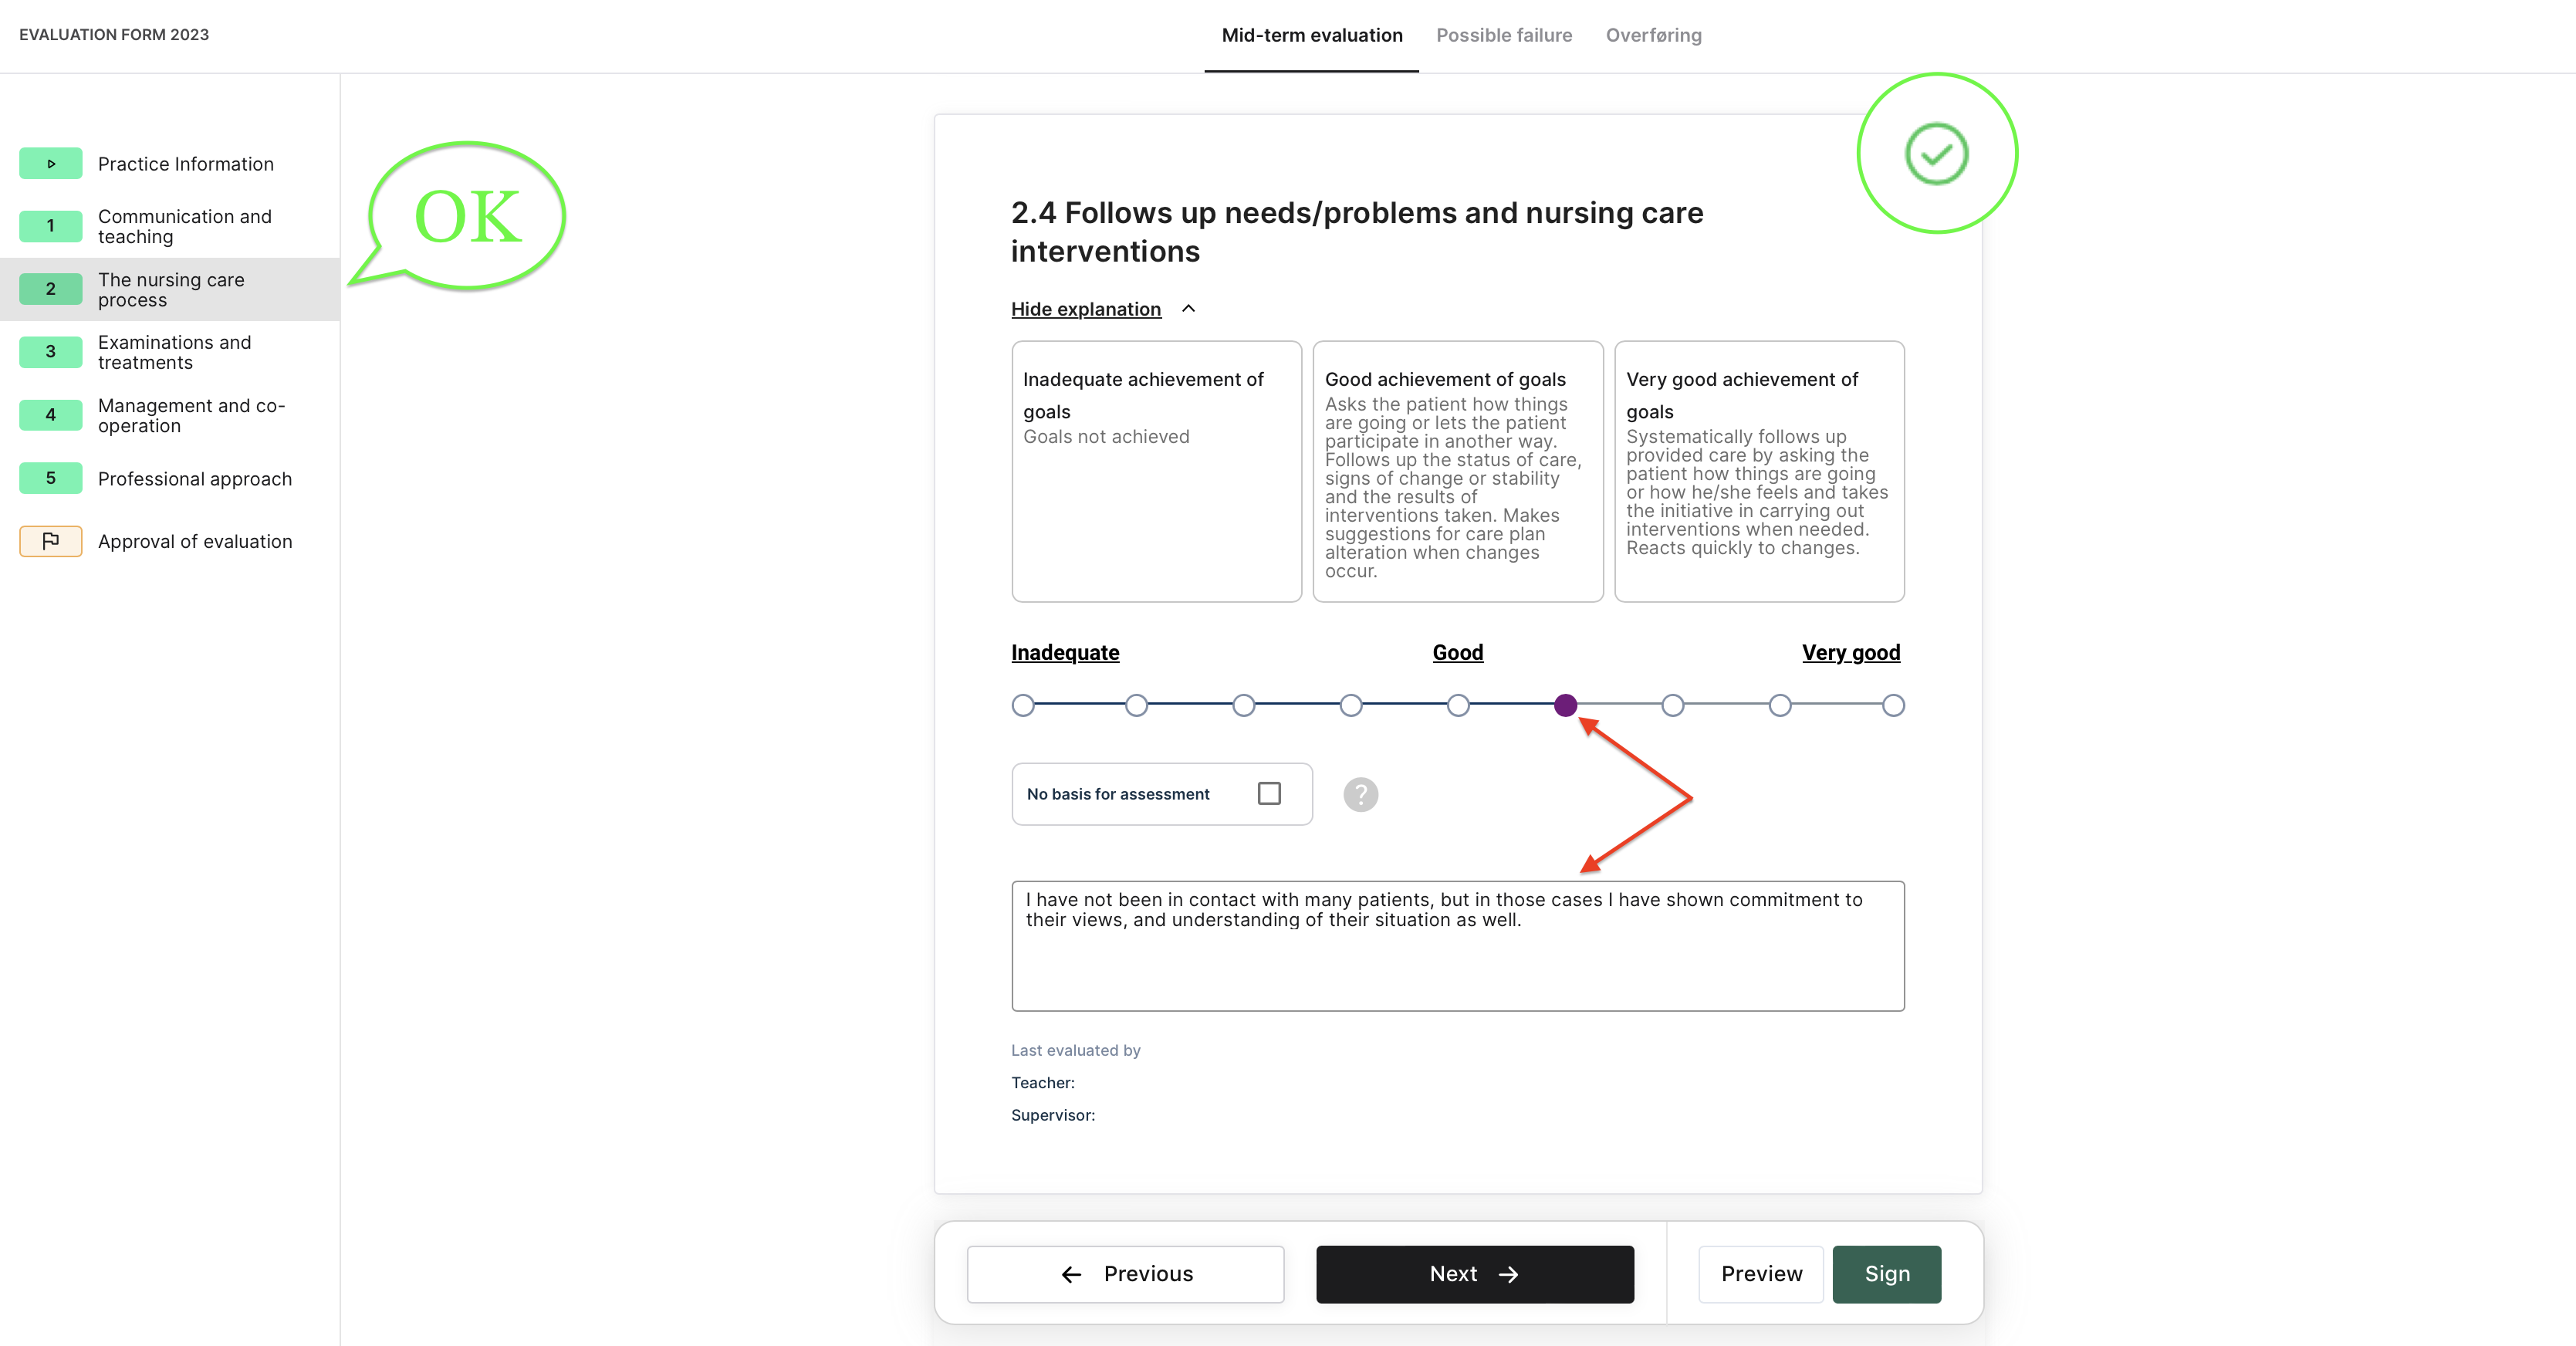The height and width of the screenshot is (1346, 2576).
Task: Open the Overføring tab
Action: pyautogui.click(x=1653, y=35)
